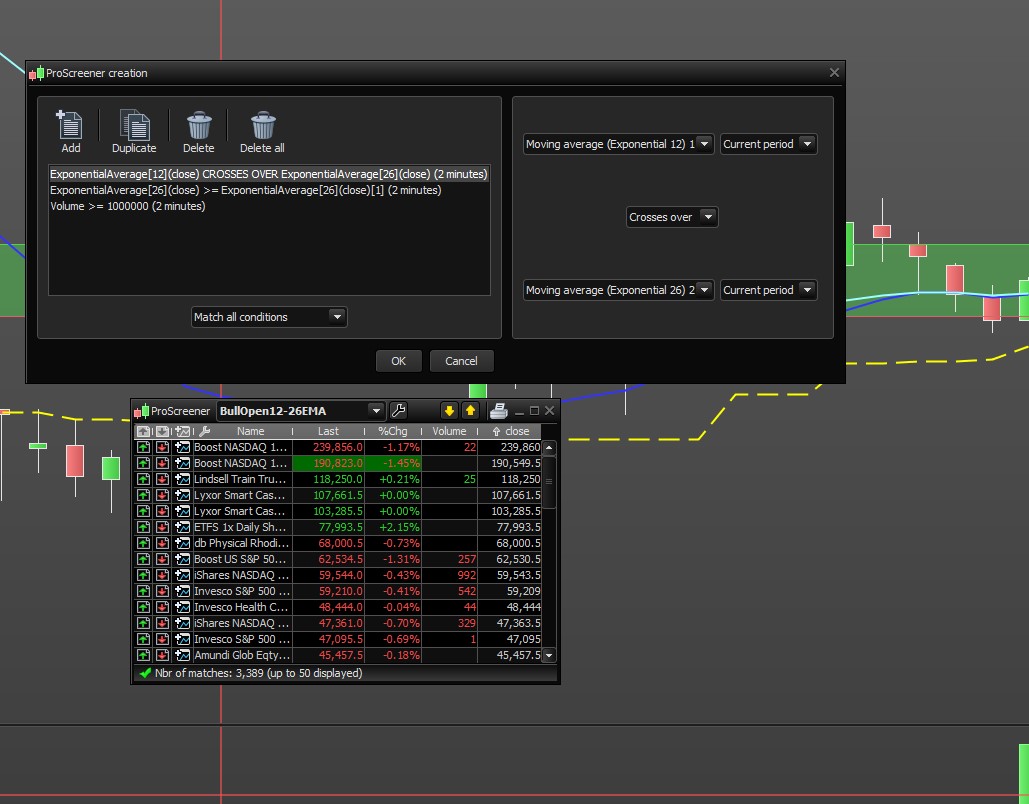Image resolution: width=1029 pixels, height=804 pixels.
Task: Open Moving average (Exponential 12) dropdown
Action: coord(618,144)
